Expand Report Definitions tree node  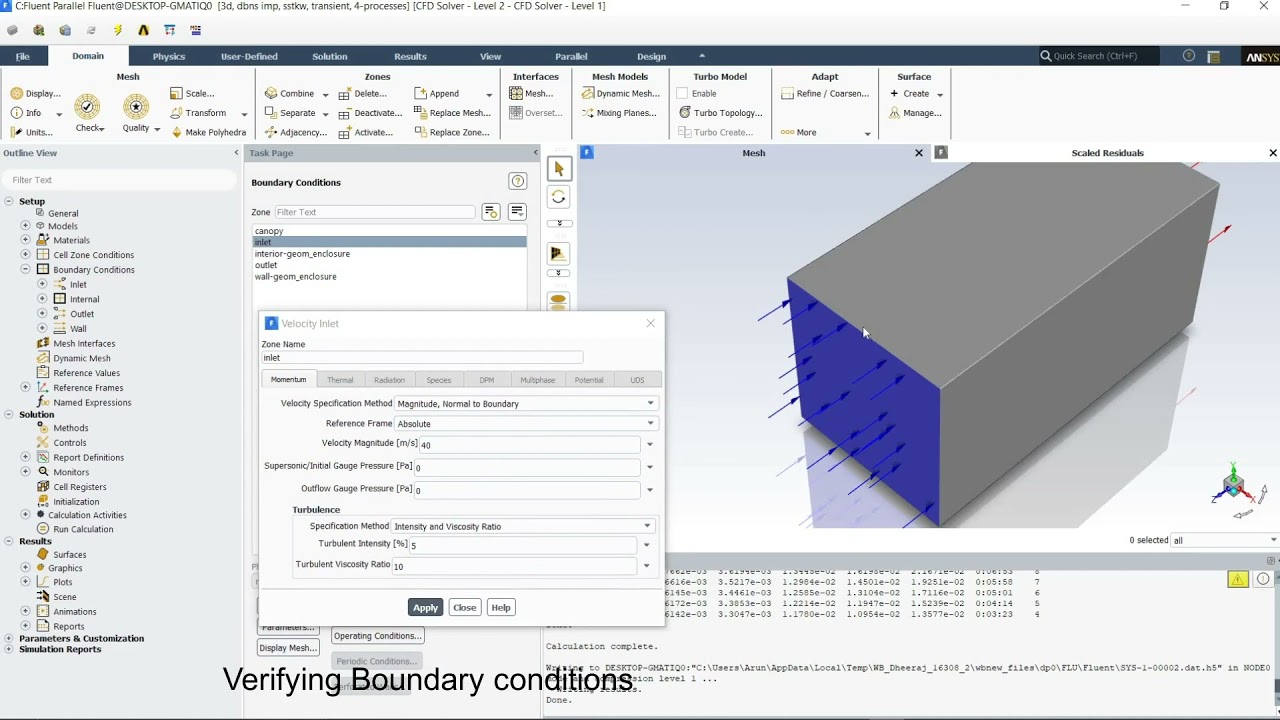(25, 457)
